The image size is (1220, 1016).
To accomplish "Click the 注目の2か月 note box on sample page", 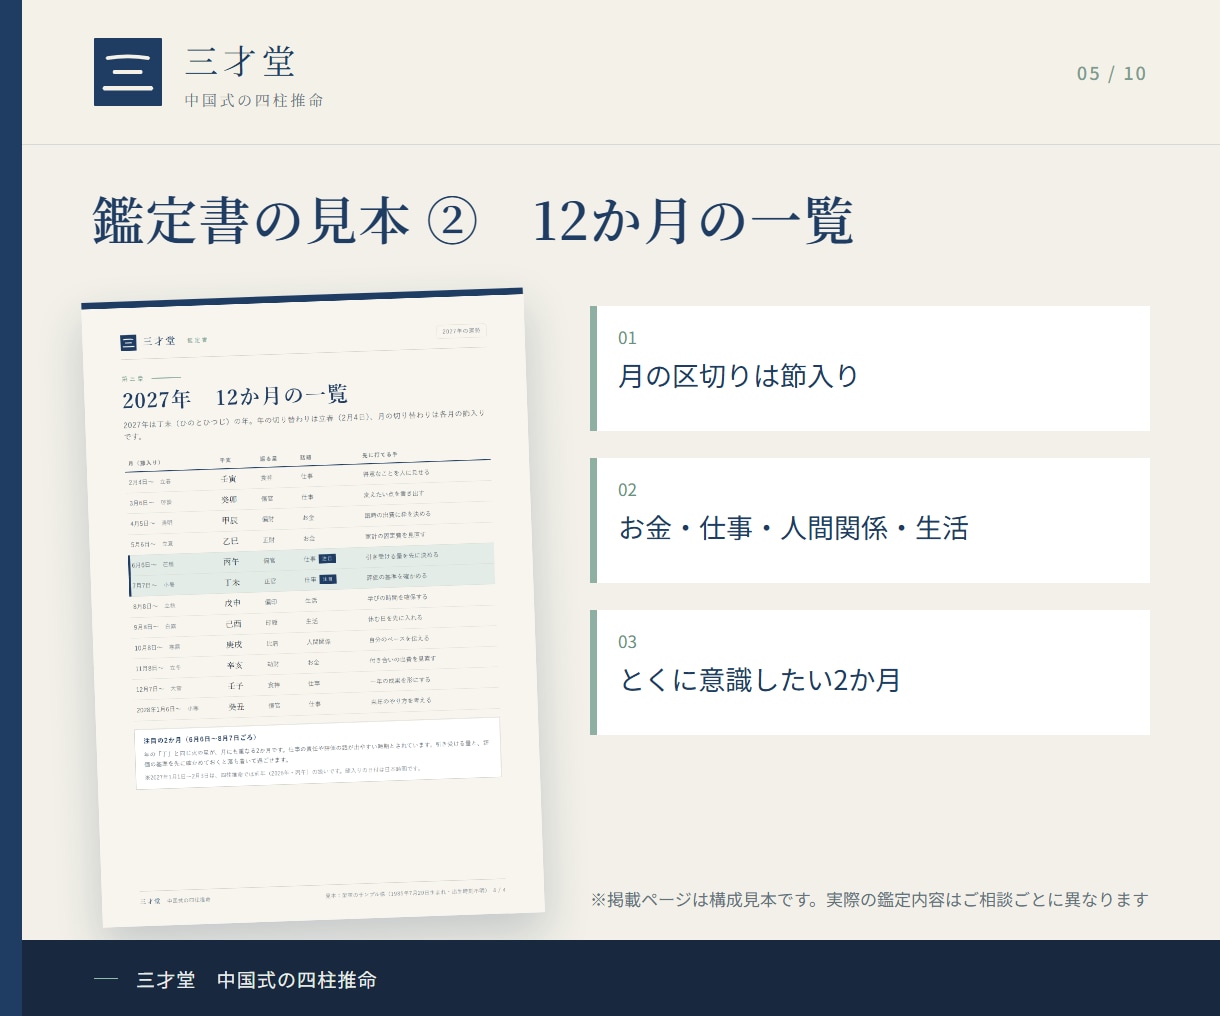I will pos(318,753).
